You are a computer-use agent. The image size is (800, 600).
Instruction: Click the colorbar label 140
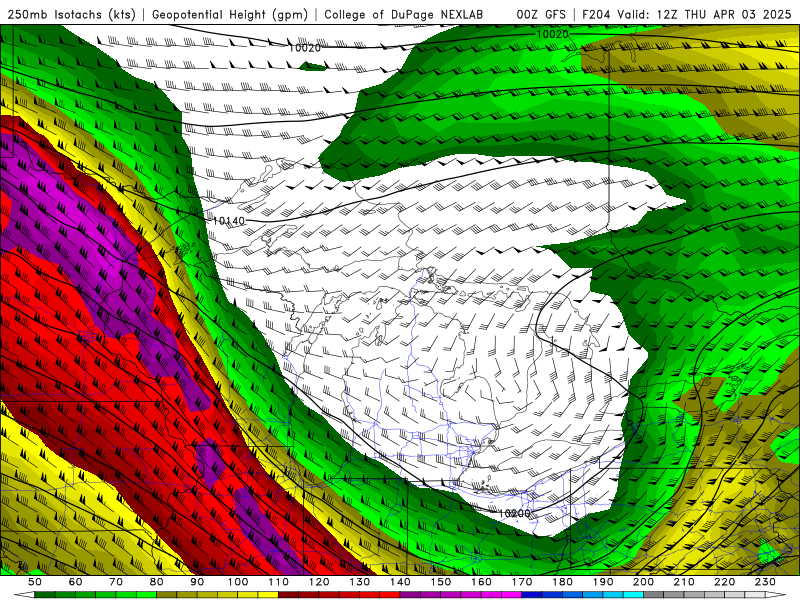coord(400,582)
